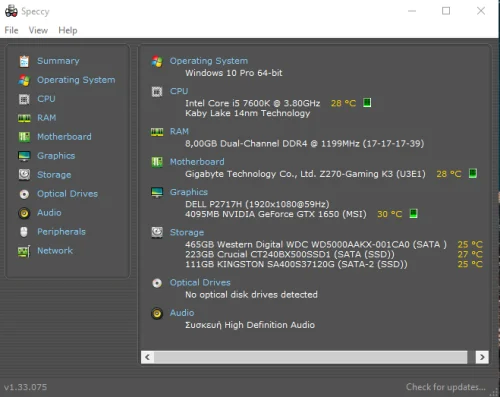Select the CPU chip icon in sidebar
This screenshot has width=500, height=397.
pos(24,99)
